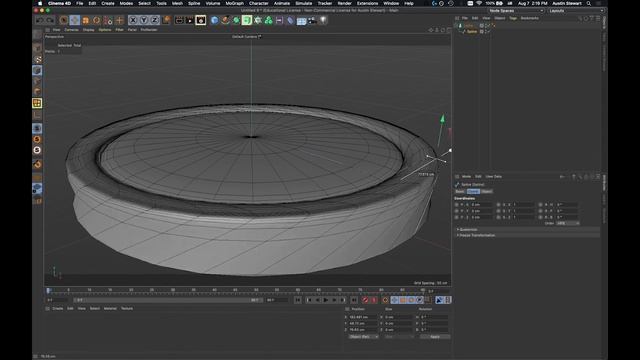The height and width of the screenshot is (360, 640).
Task: Open Layouts dropdown
Action: [x=576, y=11]
